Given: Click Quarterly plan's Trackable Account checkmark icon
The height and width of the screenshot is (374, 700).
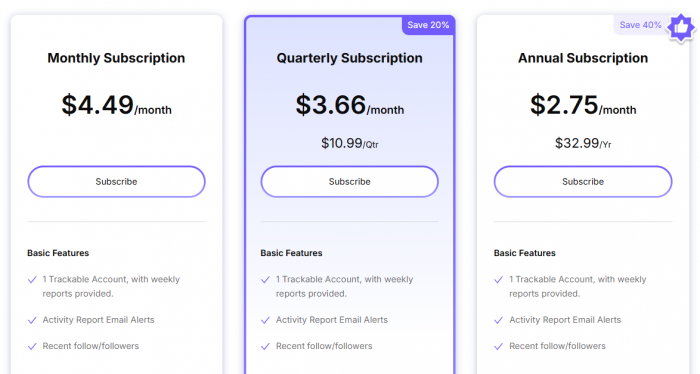Looking at the screenshot, I should [x=265, y=280].
